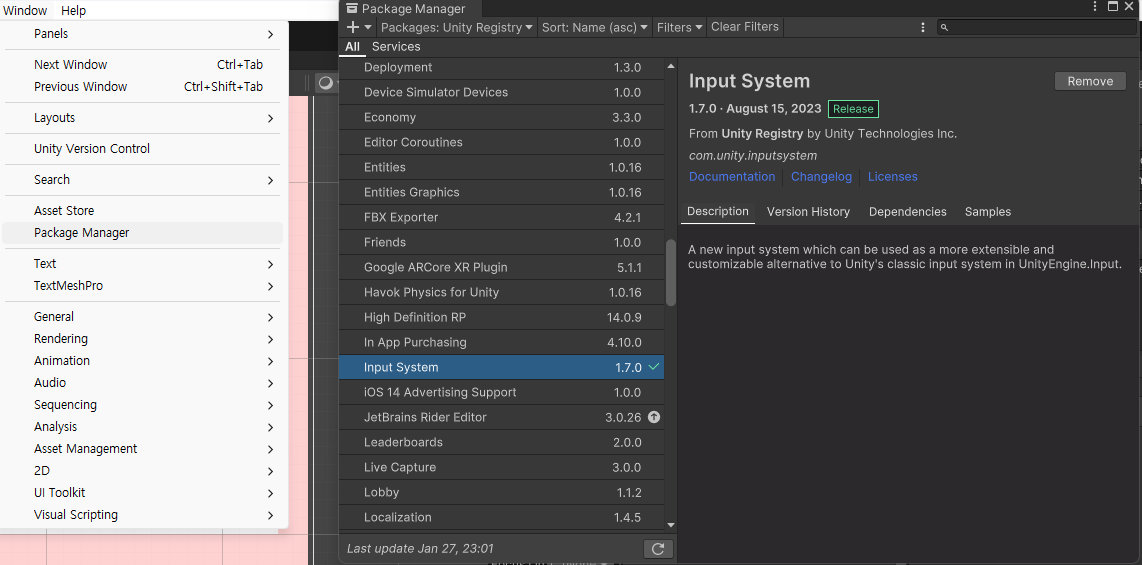Select Input System package row
The height and width of the screenshot is (565, 1142).
pos(502,367)
